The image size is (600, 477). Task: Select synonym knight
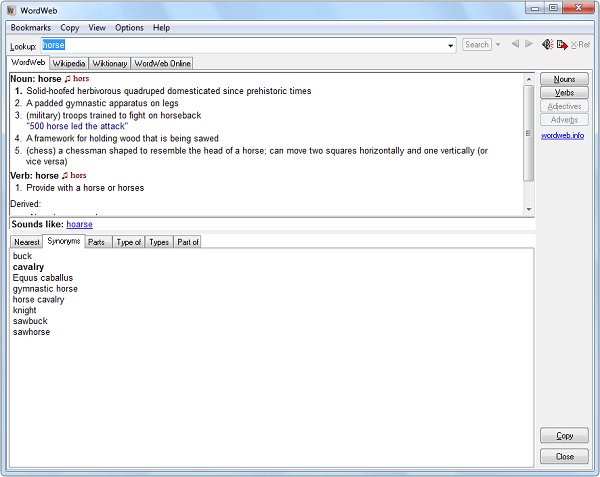coord(24,310)
